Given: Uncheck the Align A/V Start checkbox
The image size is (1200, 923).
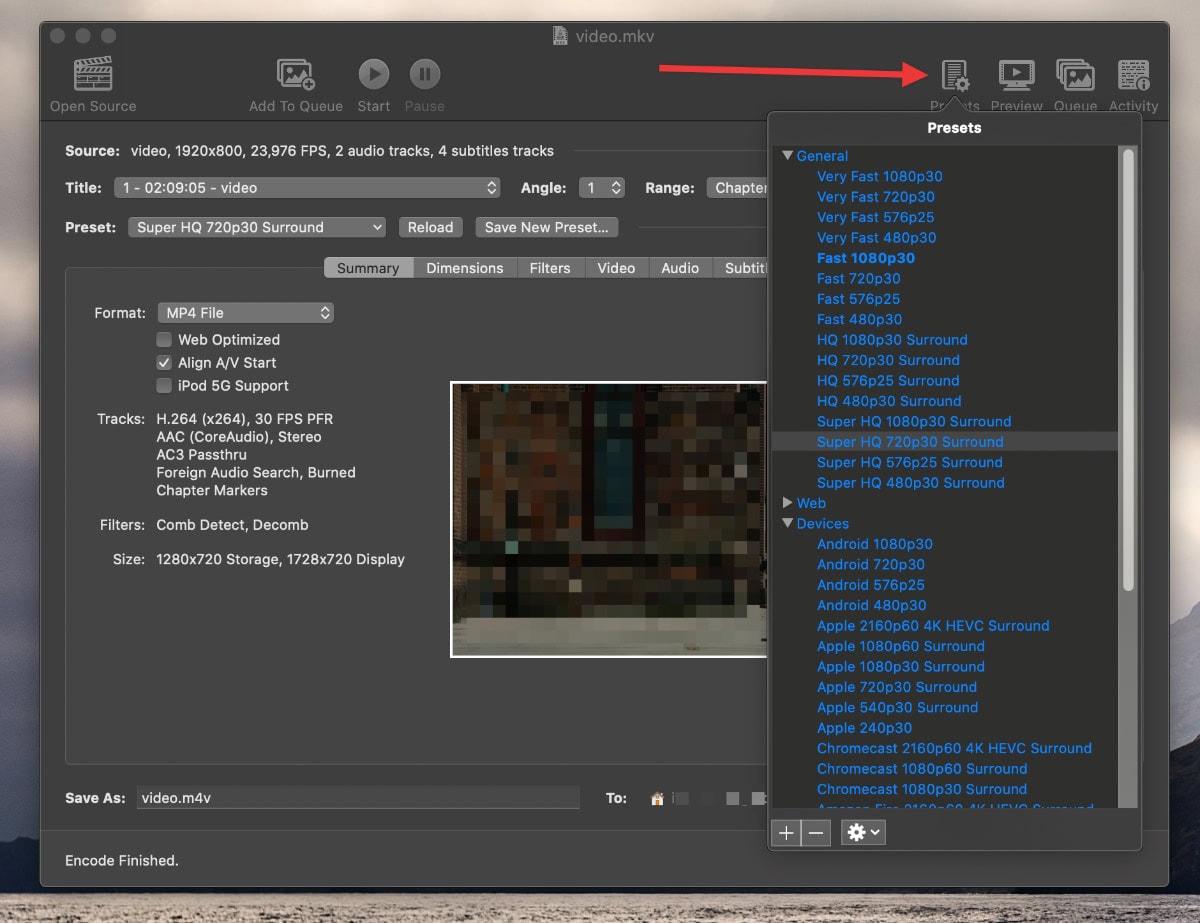Looking at the screenshot, I should [164, 363].
